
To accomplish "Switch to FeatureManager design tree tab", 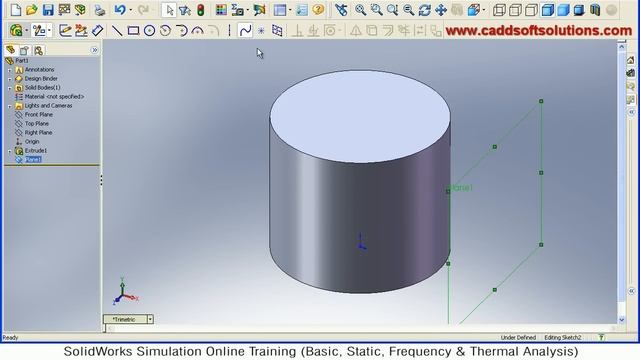I will (x=11, y=50).
